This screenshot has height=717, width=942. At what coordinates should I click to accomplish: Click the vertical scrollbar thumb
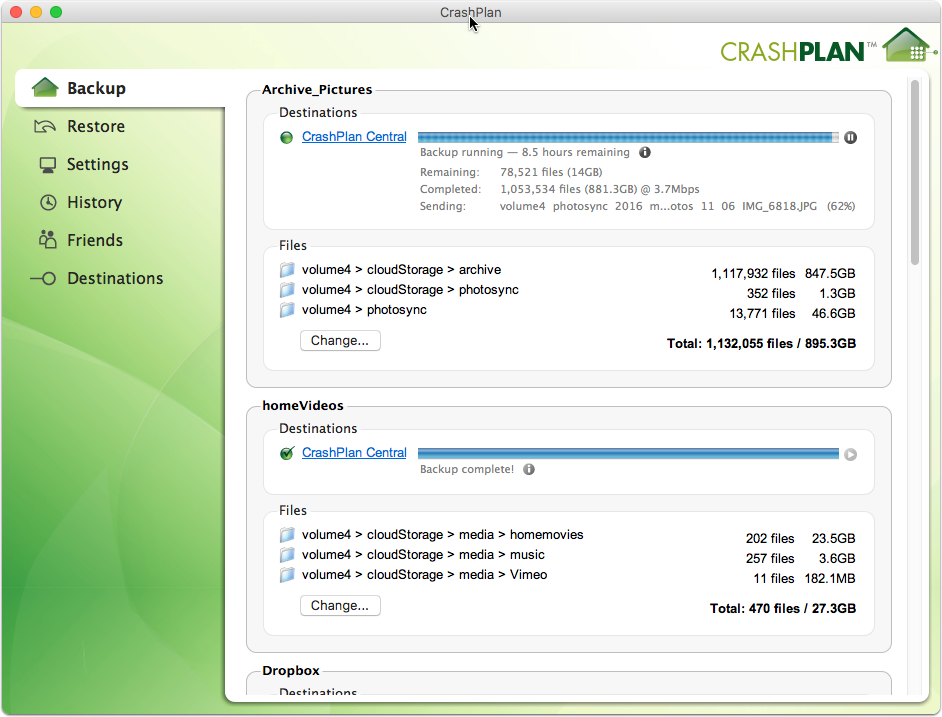[x=914, y=172]
